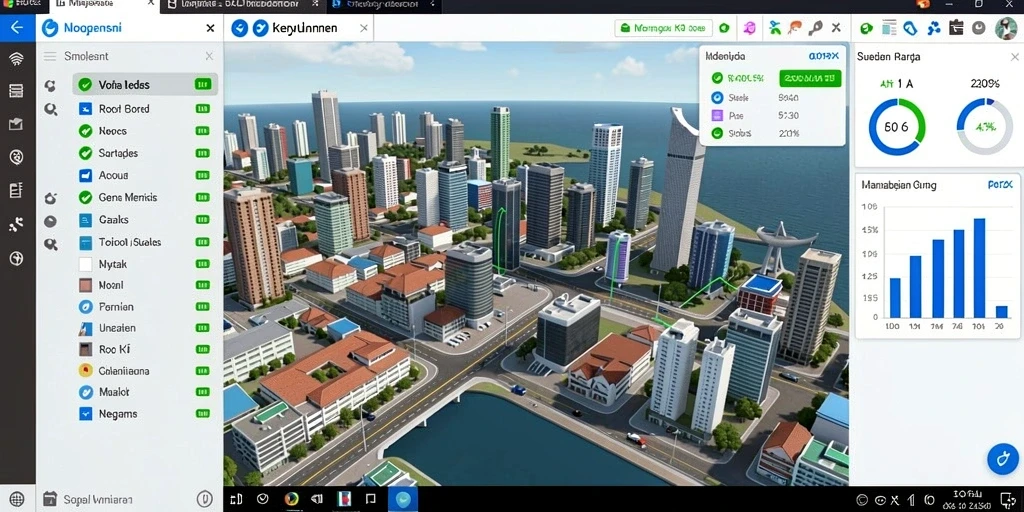The height and width of the screenshot is (512, 1024).
Task: Click the blue floating plug button
Action: tap(1002, 458)
